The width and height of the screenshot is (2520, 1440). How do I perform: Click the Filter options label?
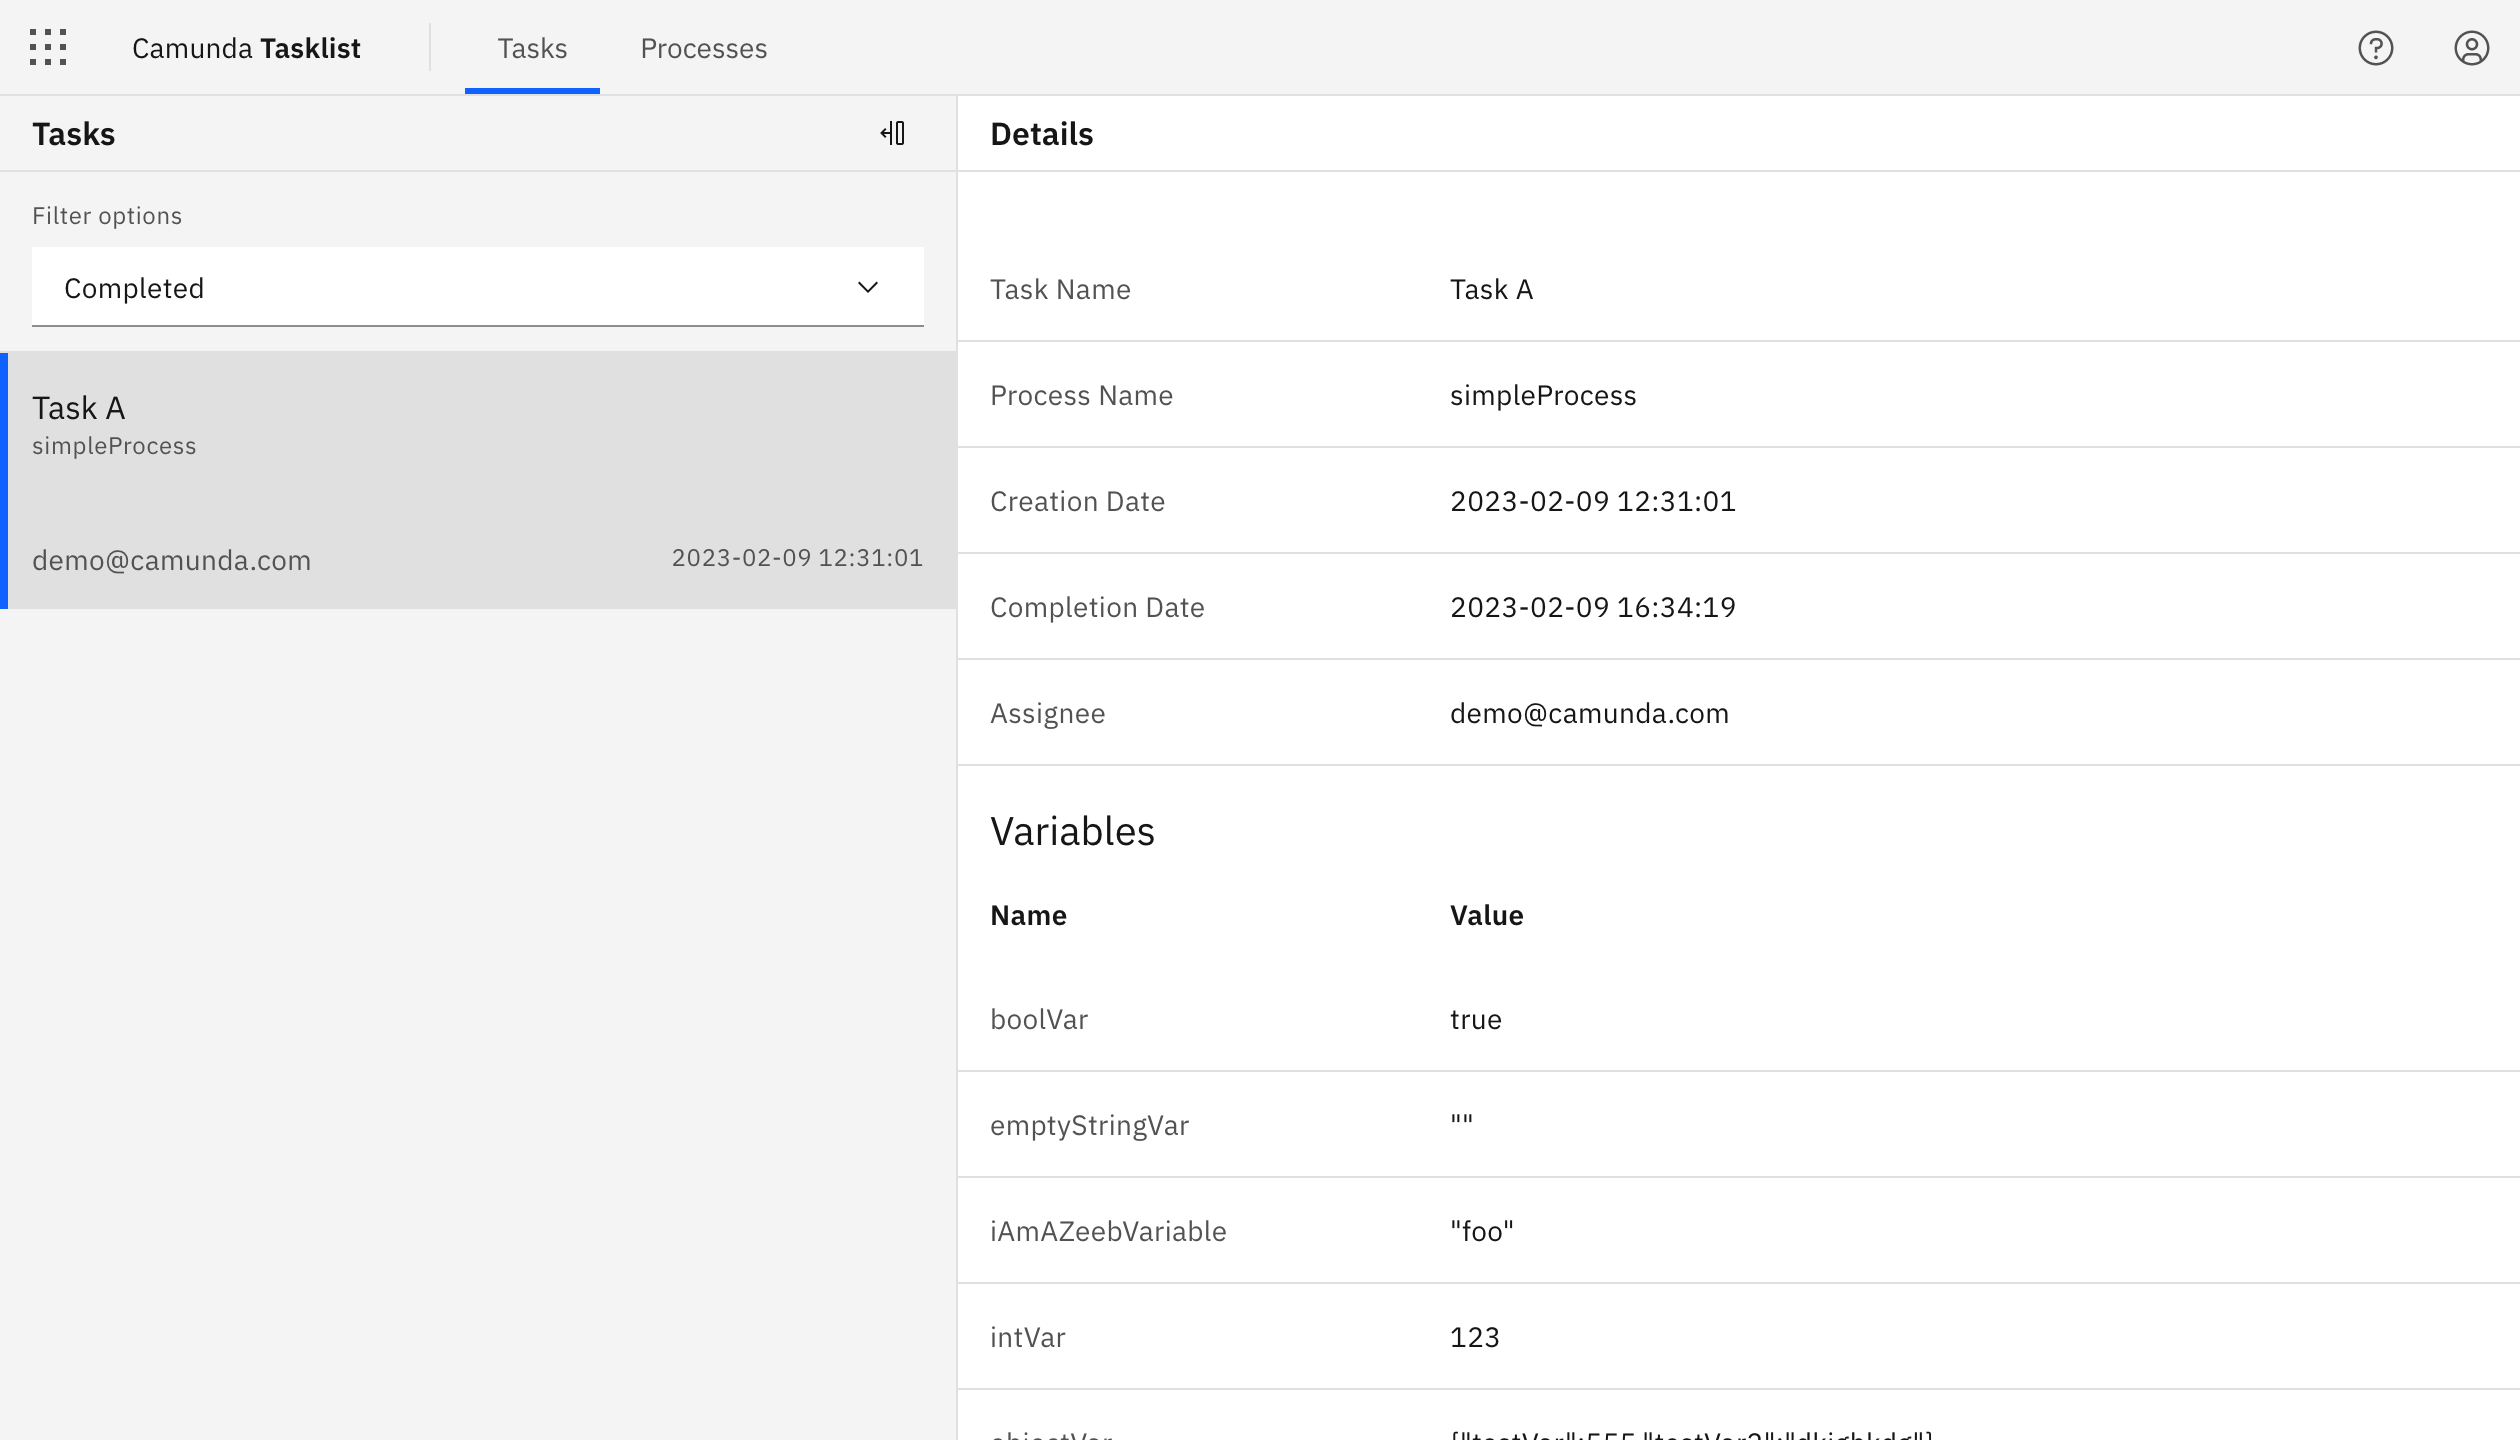point(107,216)
